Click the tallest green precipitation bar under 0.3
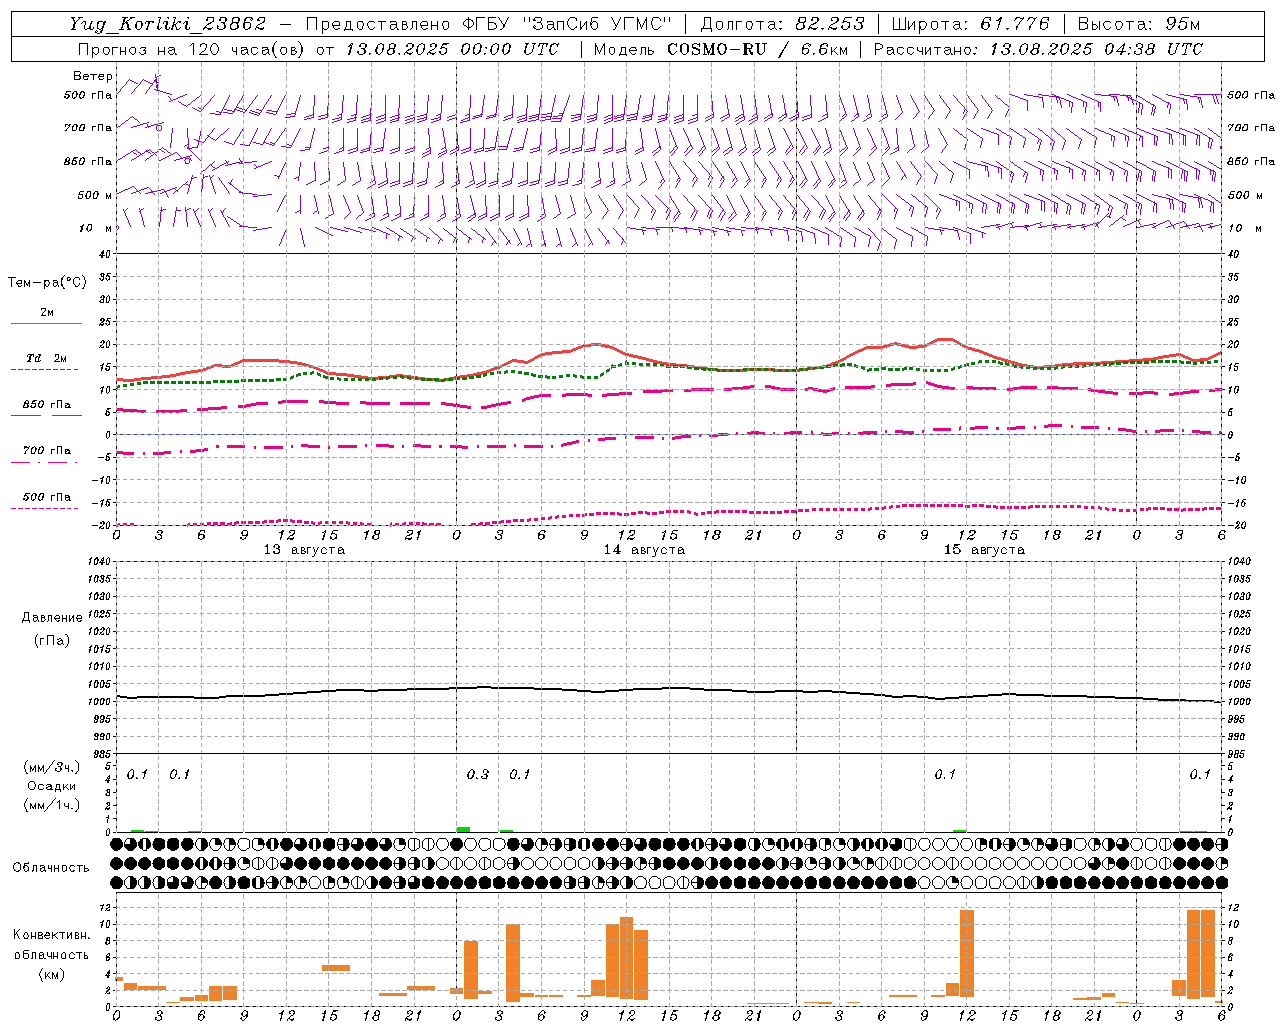Image resolution: width=1280 pixels, height=1024 pixels. [463, 829]
